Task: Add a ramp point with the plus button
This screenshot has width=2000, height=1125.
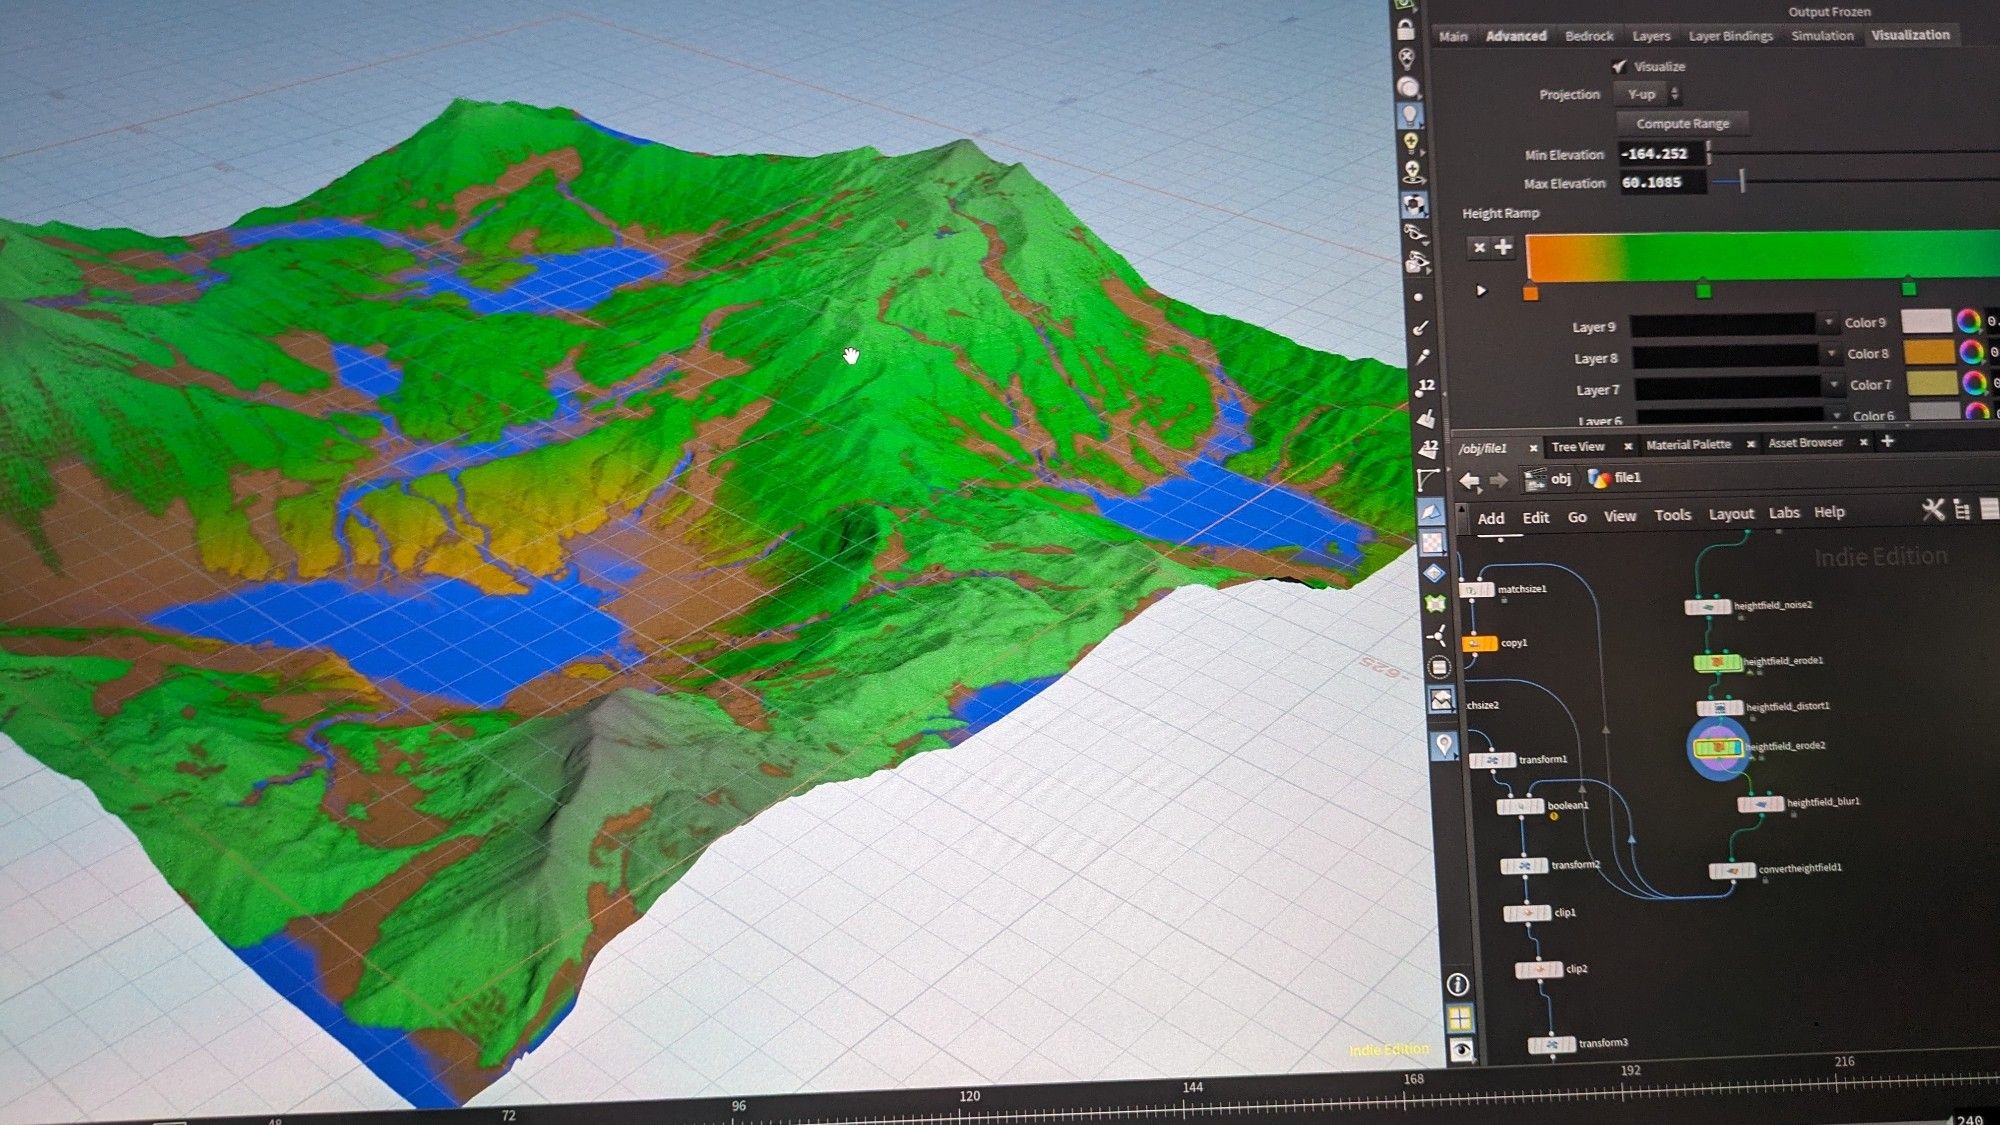Action: pyautogui.click(x=1503, y=246)
